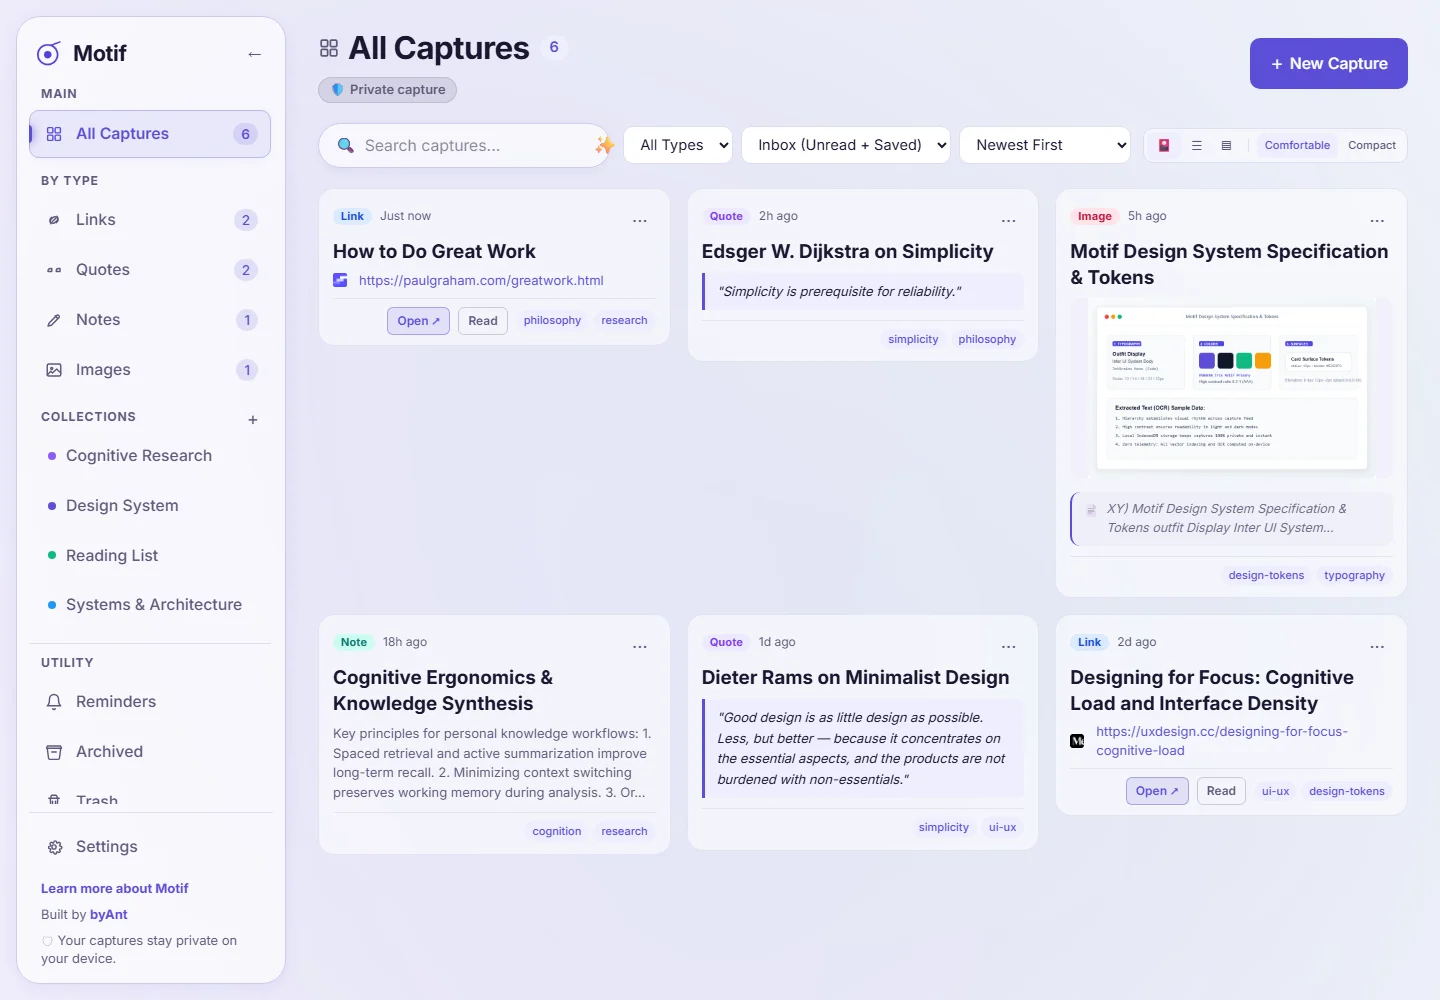Select Compact density
1440x1000 pixels.
coord(1372,145)
